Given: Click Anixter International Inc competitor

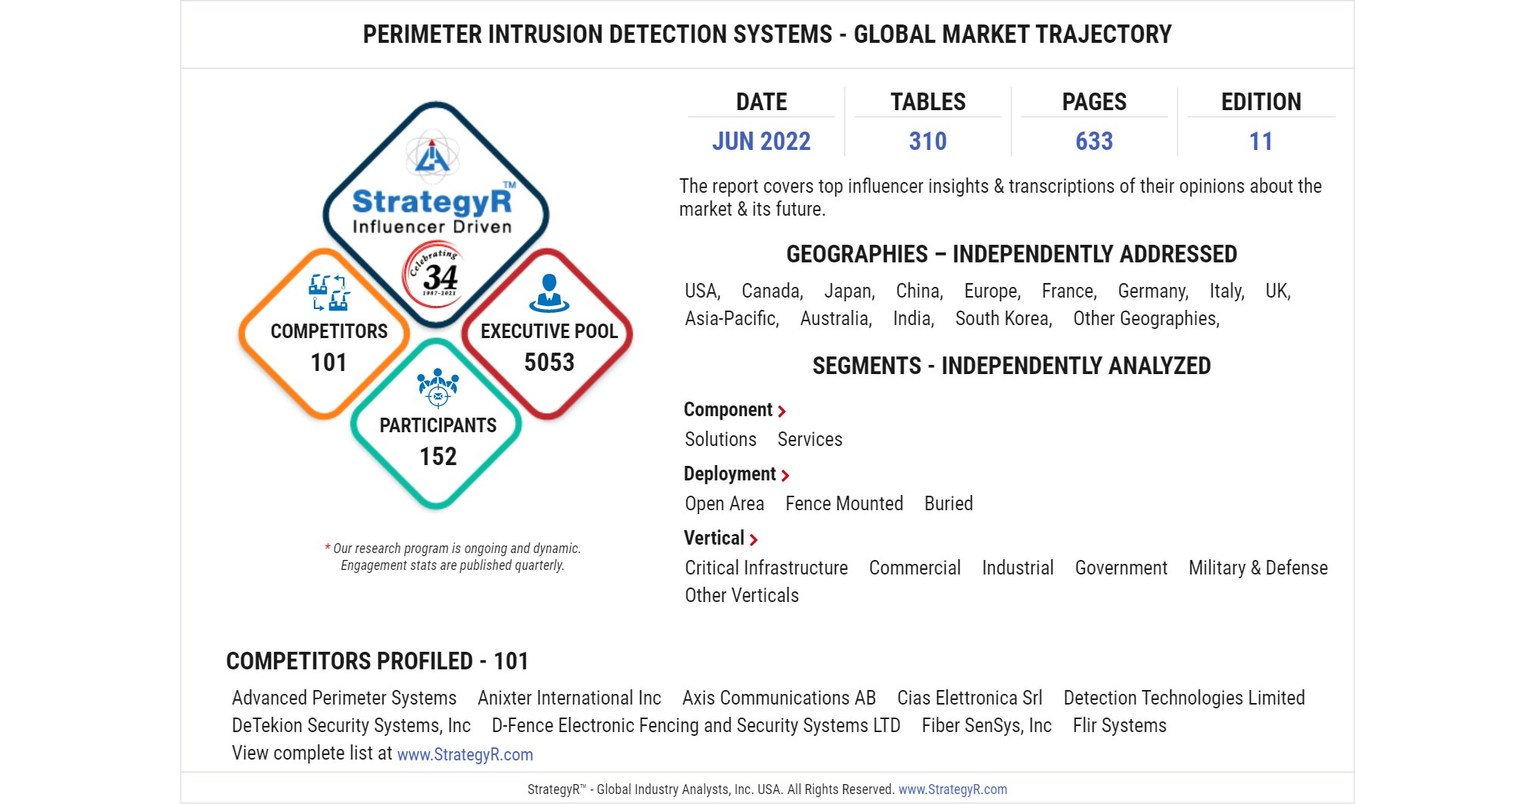Looking at the screenshot, I should [569, 698].
